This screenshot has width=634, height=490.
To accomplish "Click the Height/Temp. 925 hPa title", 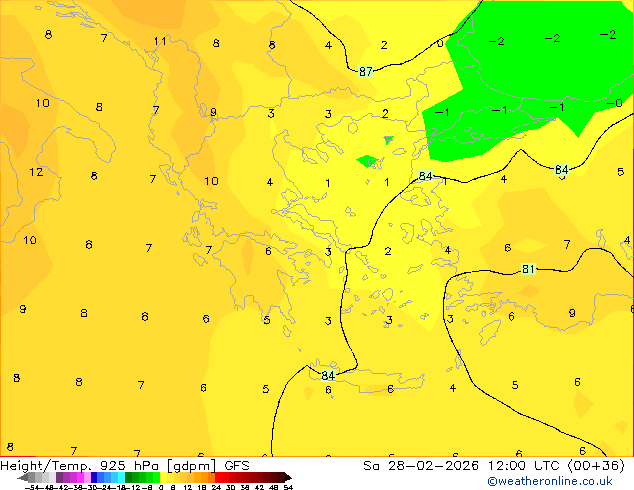I will click(x=80, y=466).
